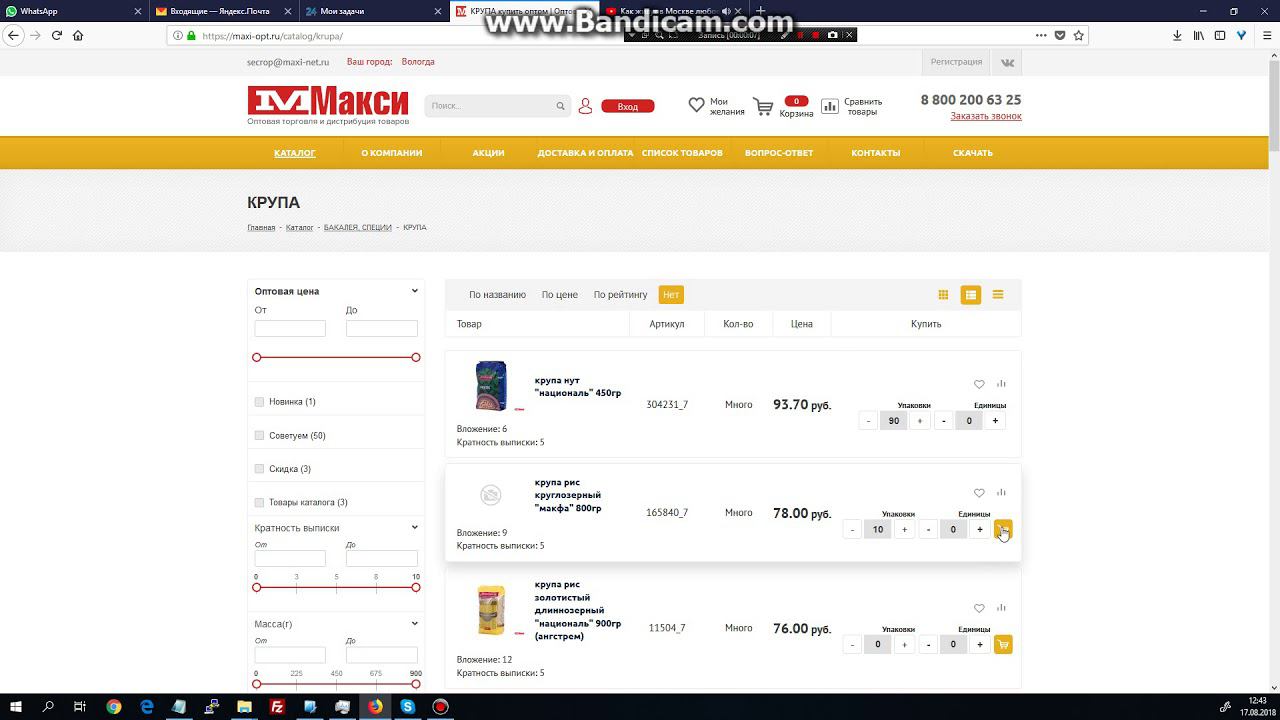Open the Windows Start menu
The height and width of the screenshot is (720, 1280).
16,707
